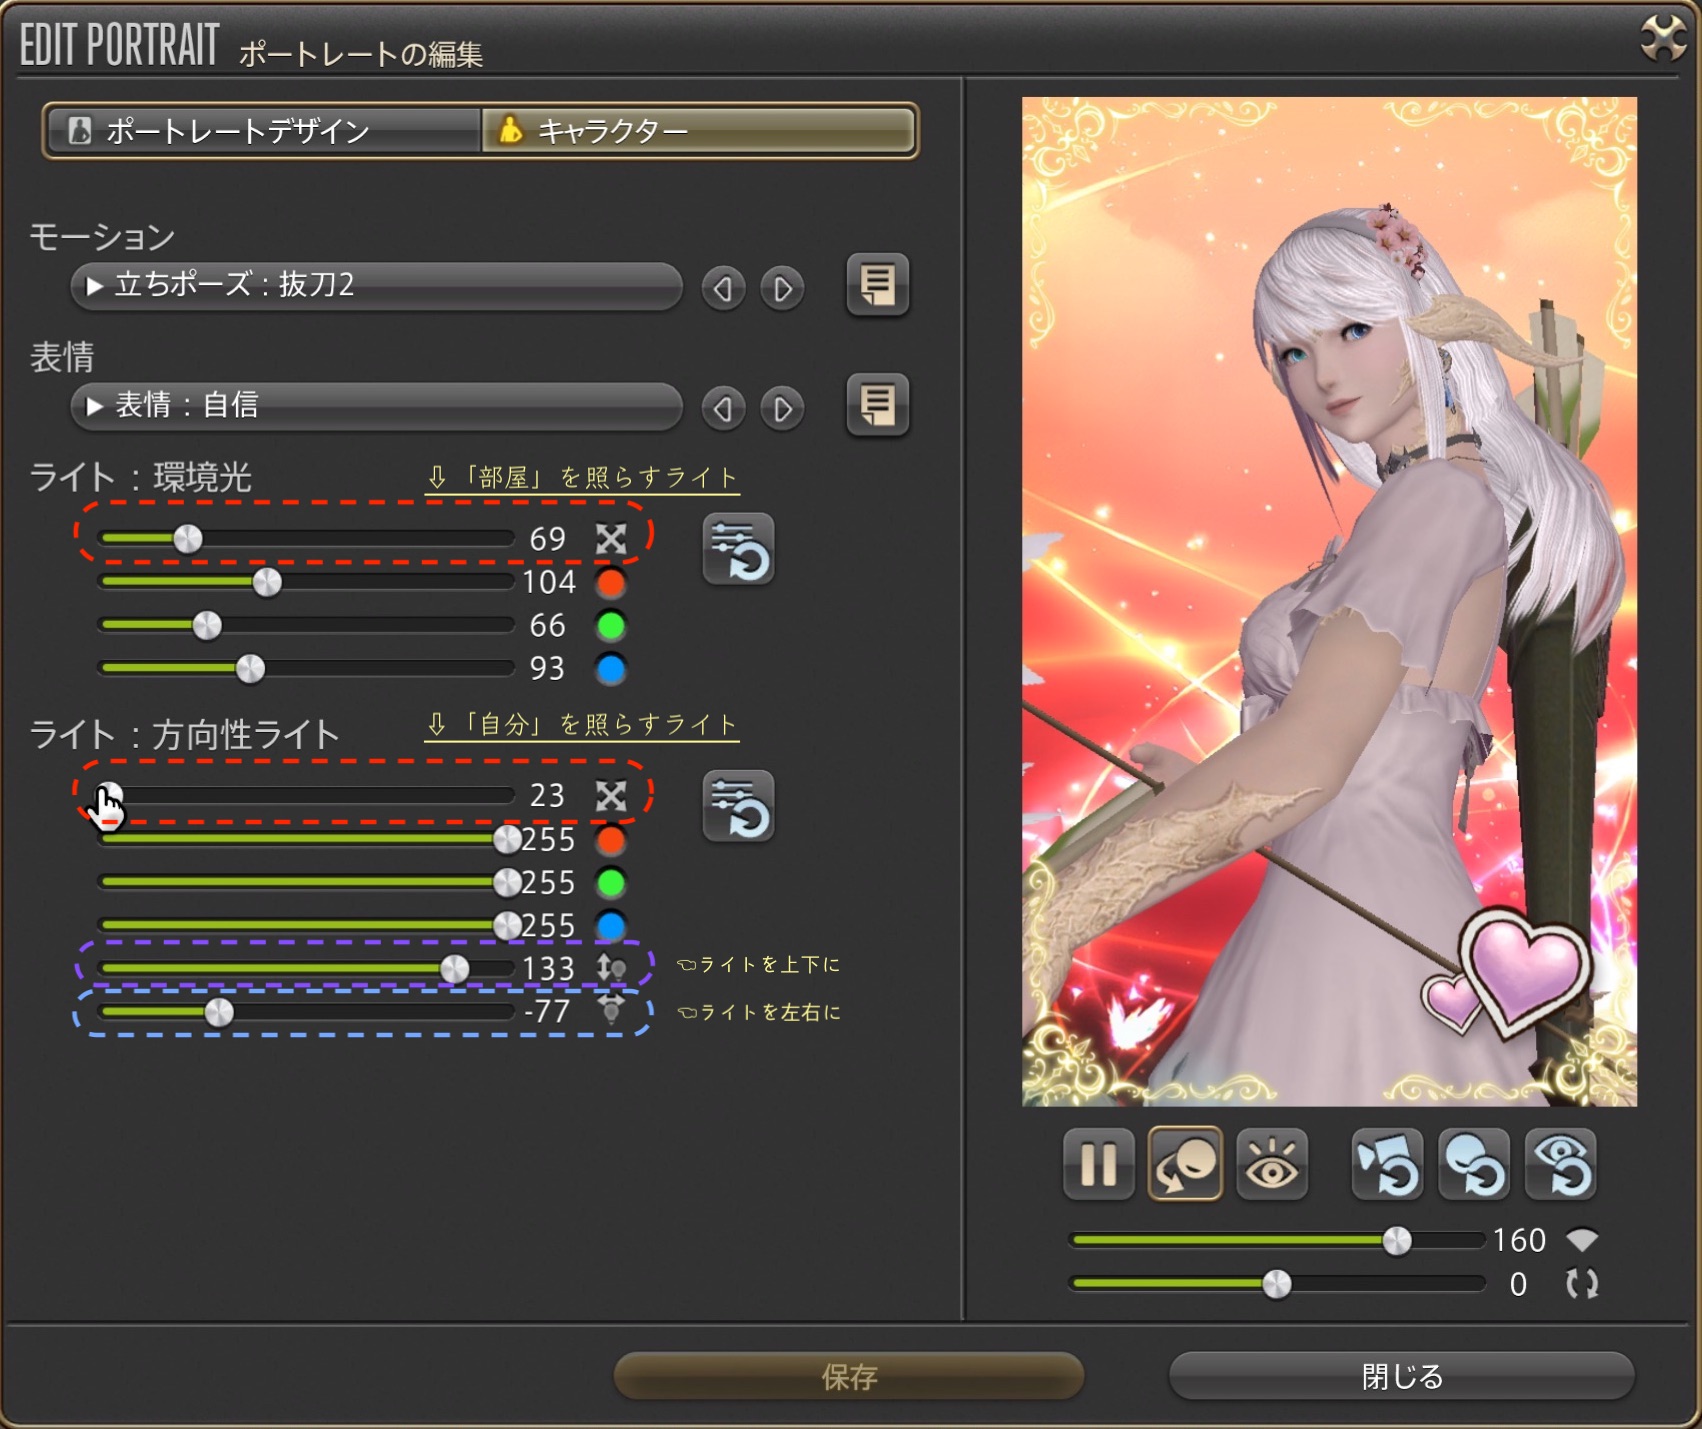Toggle eyes look at camera button

(1272, 1164)
